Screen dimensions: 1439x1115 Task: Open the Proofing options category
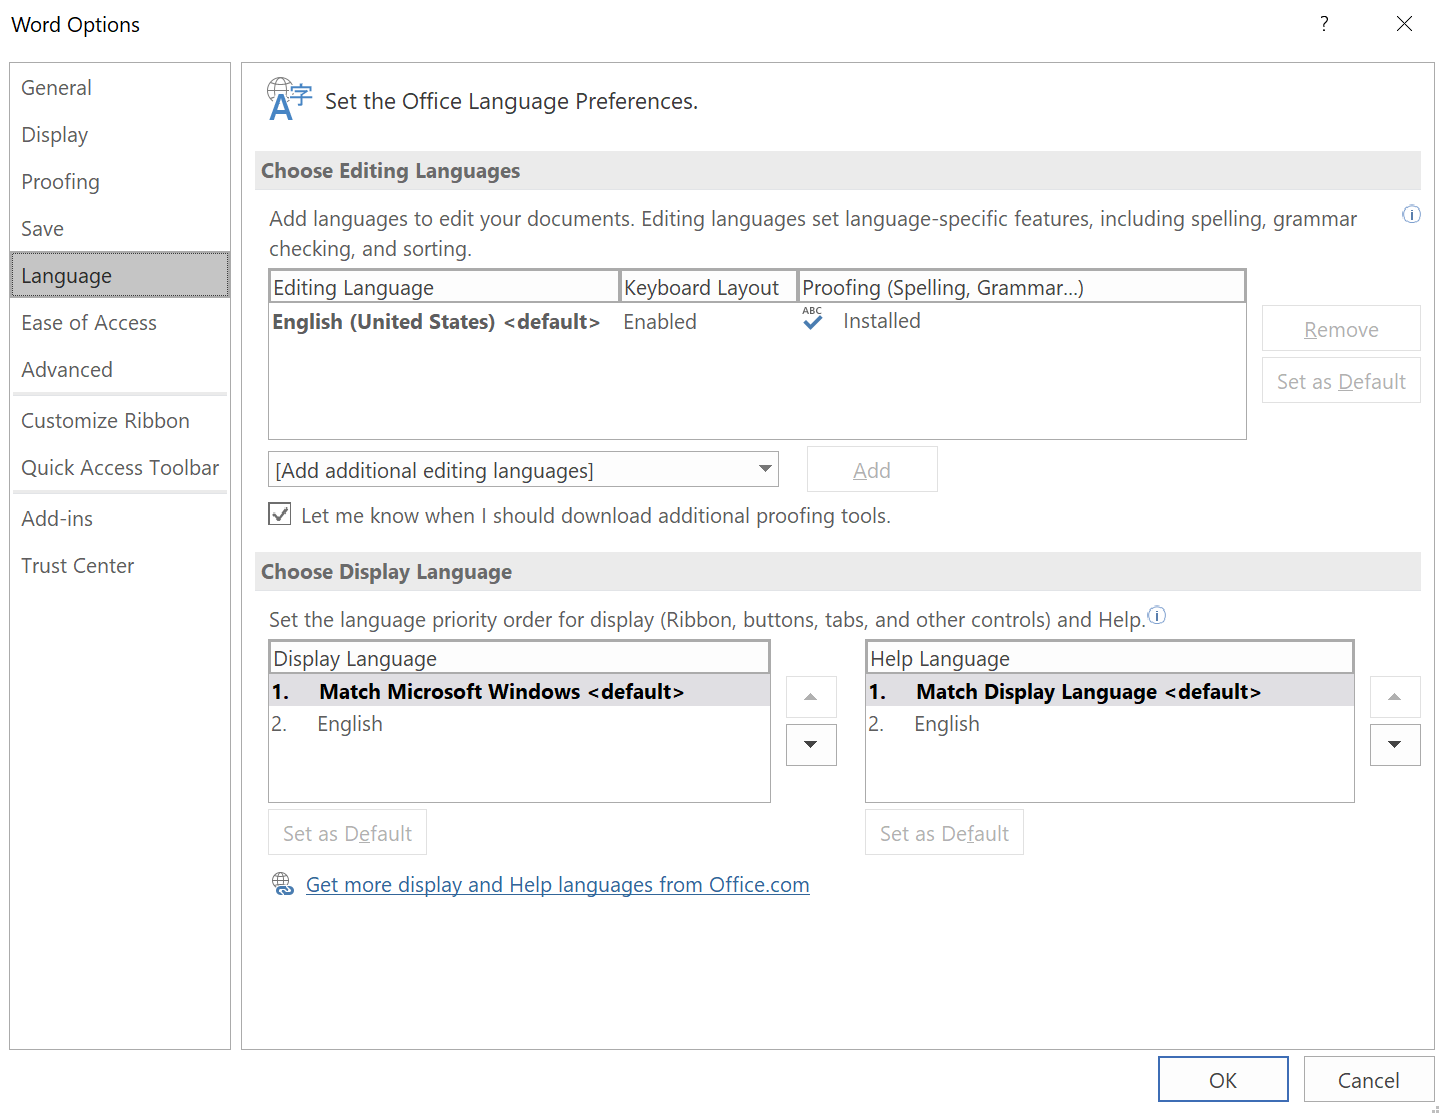click(x=120, y=182)
